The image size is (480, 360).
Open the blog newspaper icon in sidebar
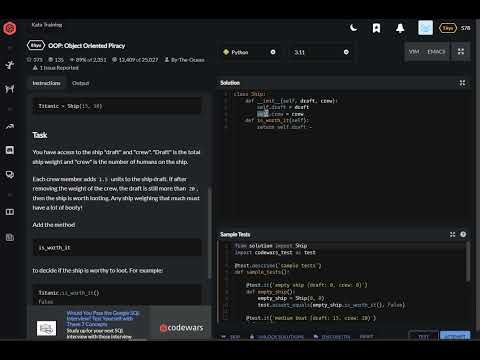(x=10, y=237)
